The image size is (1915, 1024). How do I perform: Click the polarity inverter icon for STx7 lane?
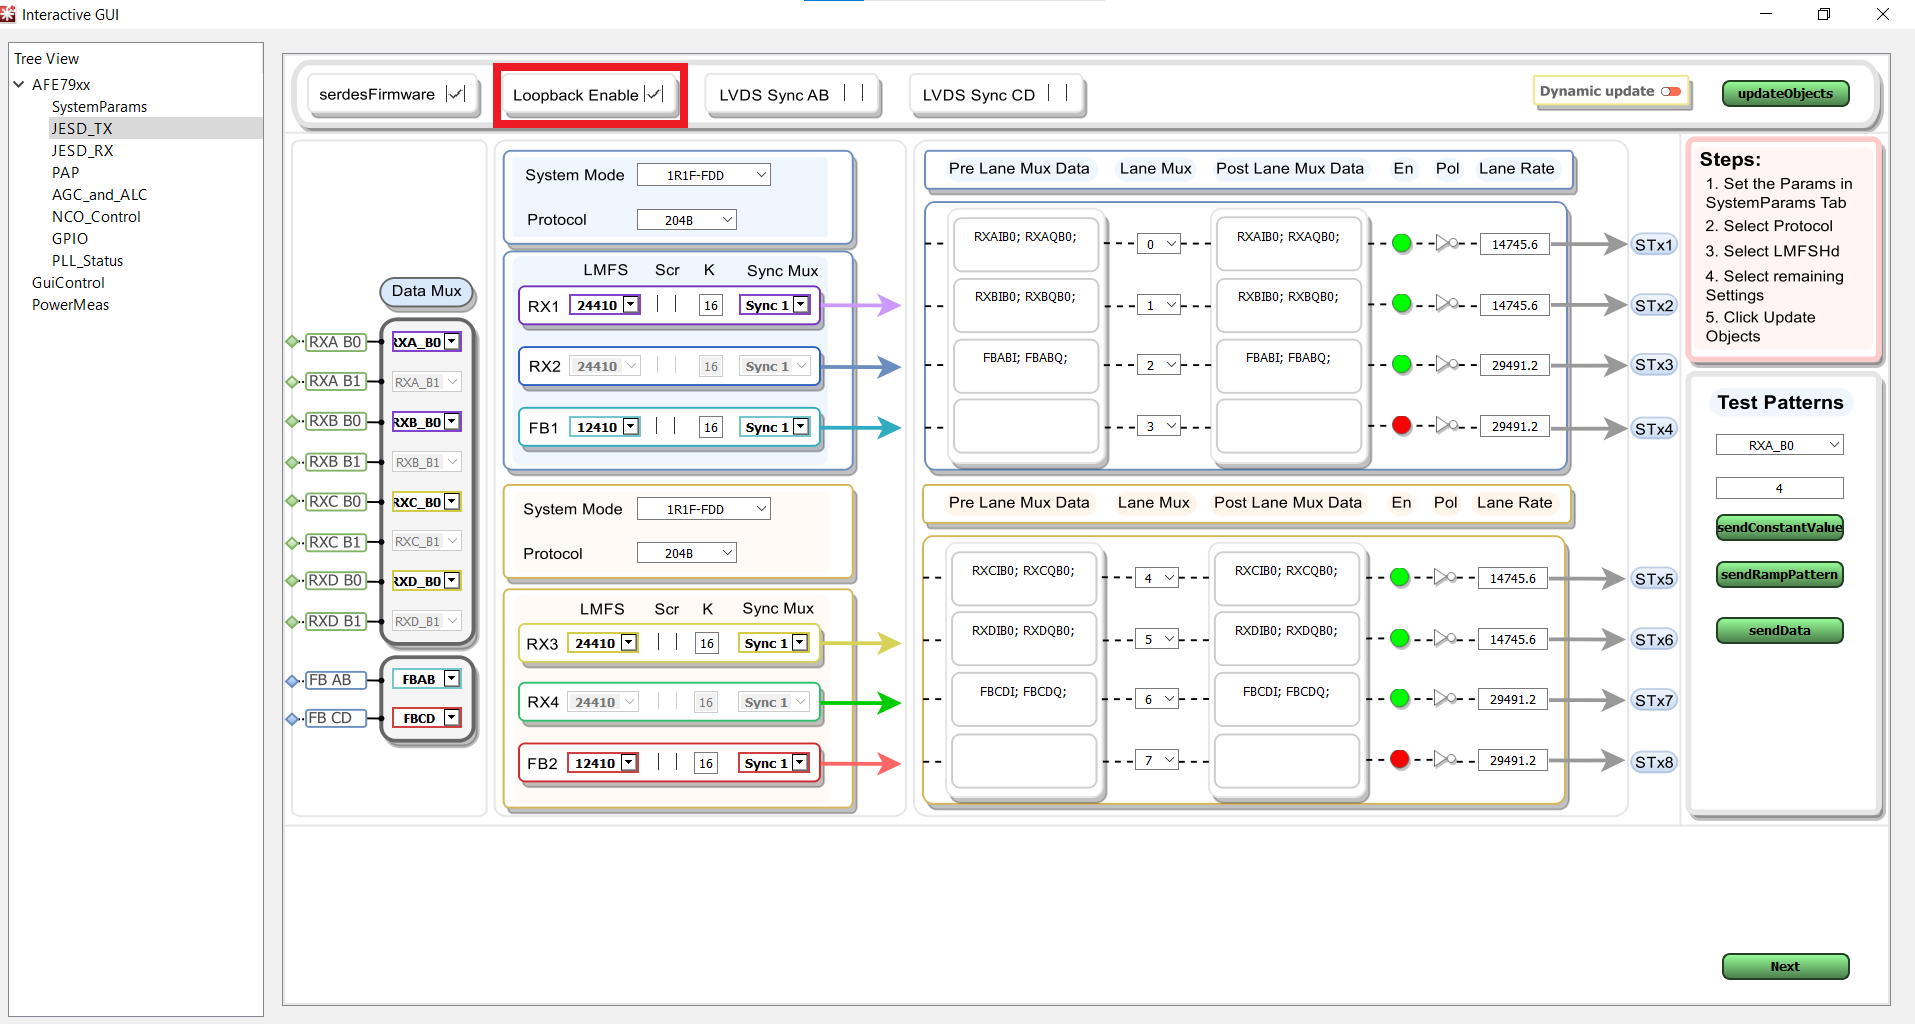pyautogui.click(x=1444, y=699)
